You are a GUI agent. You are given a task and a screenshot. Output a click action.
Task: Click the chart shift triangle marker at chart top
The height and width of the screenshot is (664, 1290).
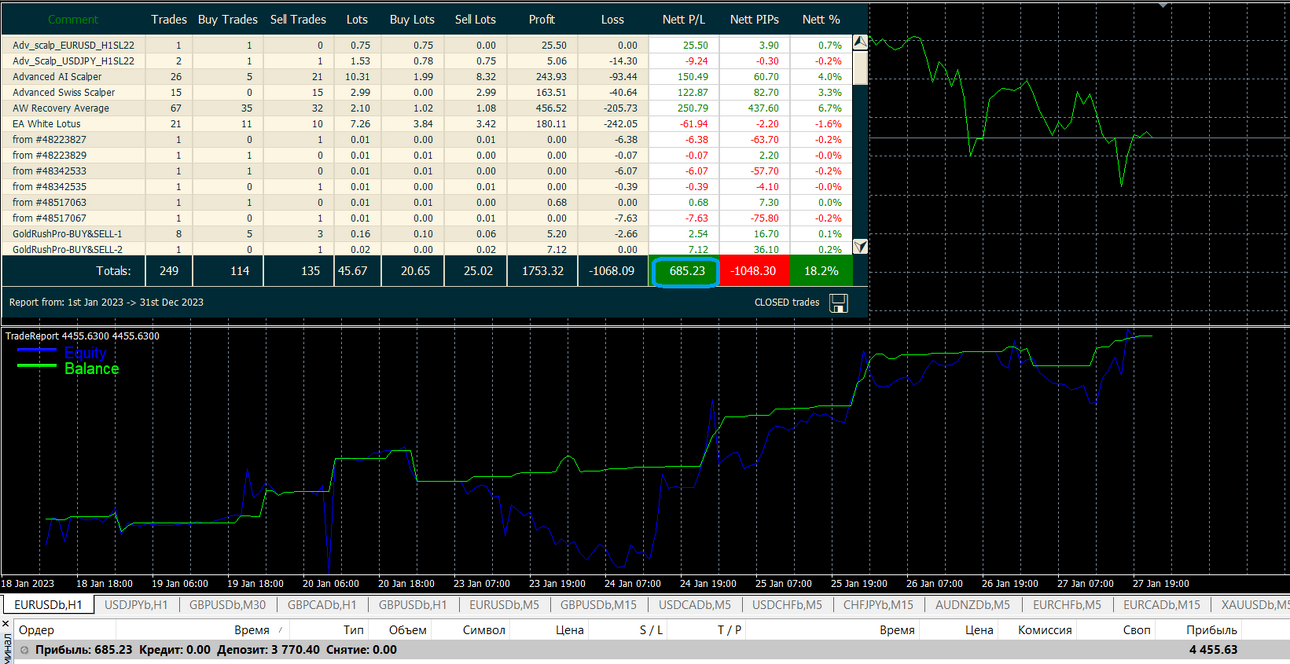point(1162,4)
